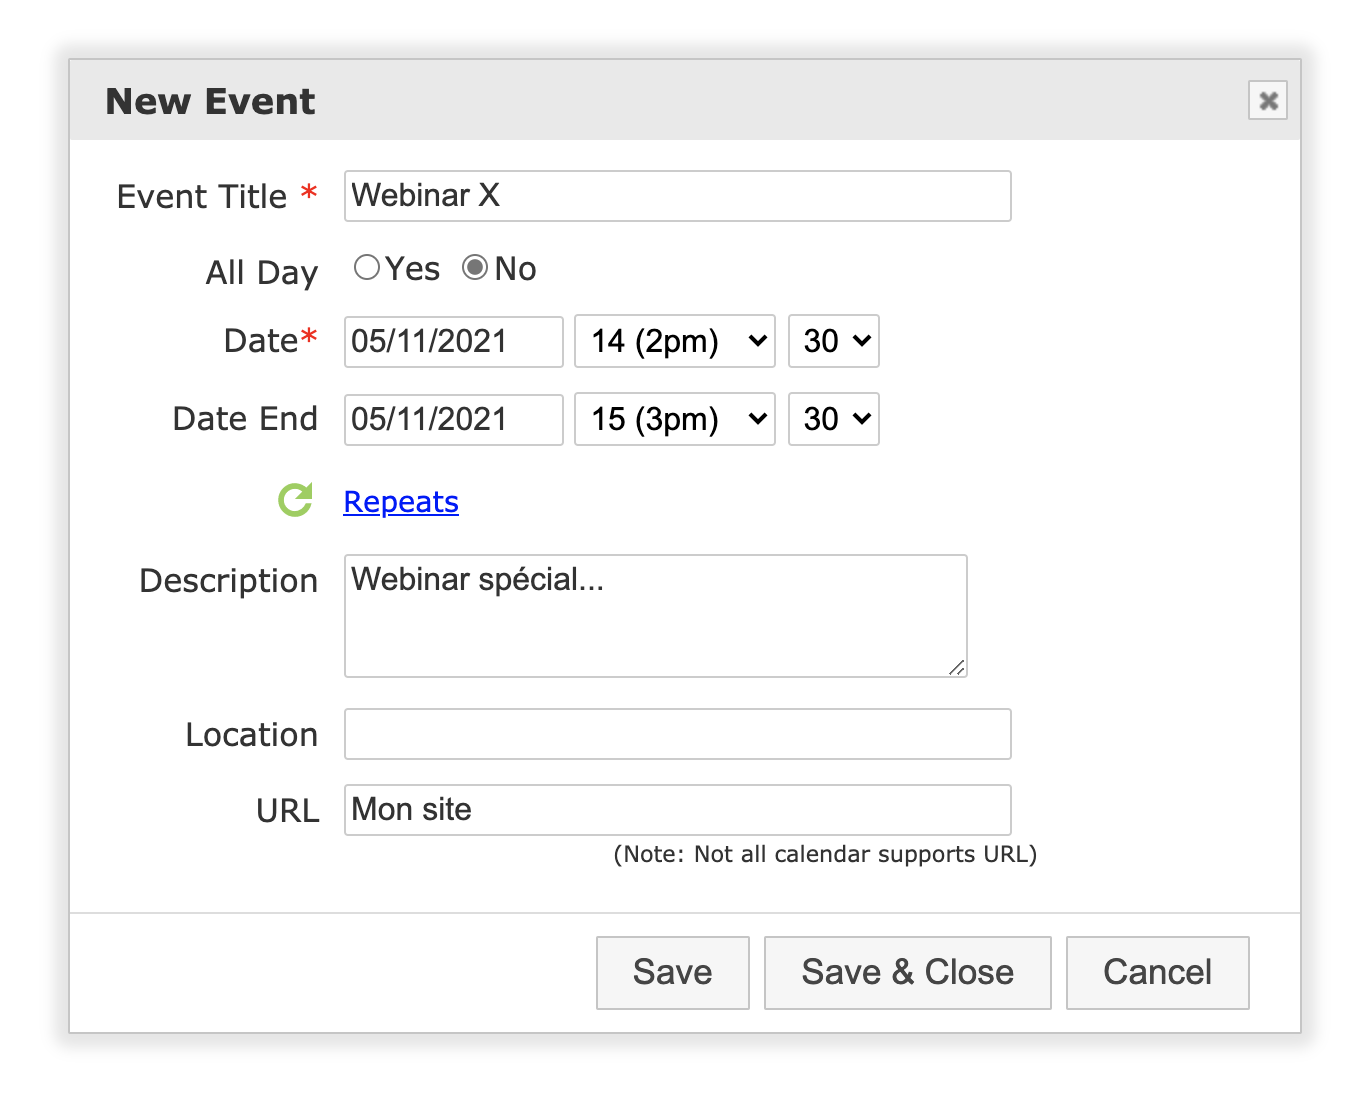The image size is (1360, 1102).
Task: Open the start minutes dropdown
Action: 834,341
